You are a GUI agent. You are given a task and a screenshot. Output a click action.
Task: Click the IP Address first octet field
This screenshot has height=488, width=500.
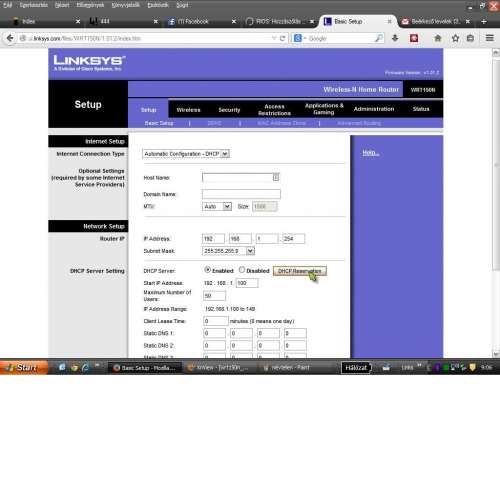pyautogui.click(x=213, y=239)
